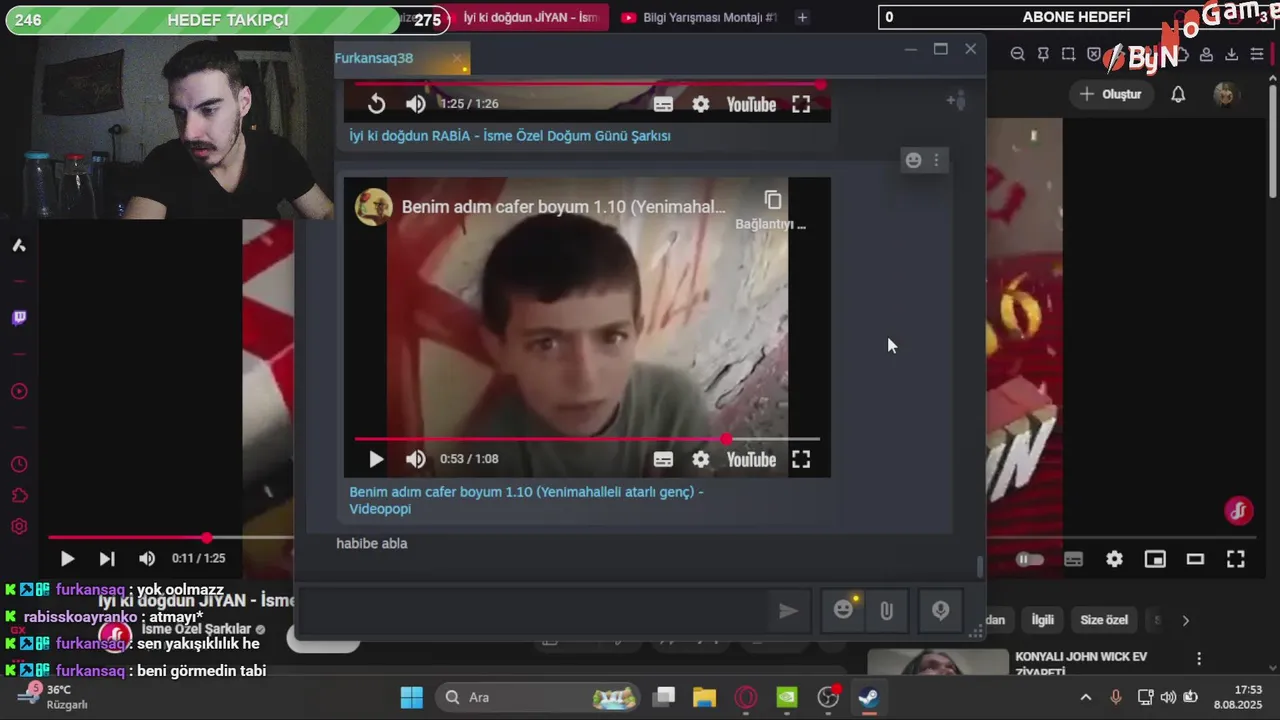Open settings gear of the cafer video embed

701,459
